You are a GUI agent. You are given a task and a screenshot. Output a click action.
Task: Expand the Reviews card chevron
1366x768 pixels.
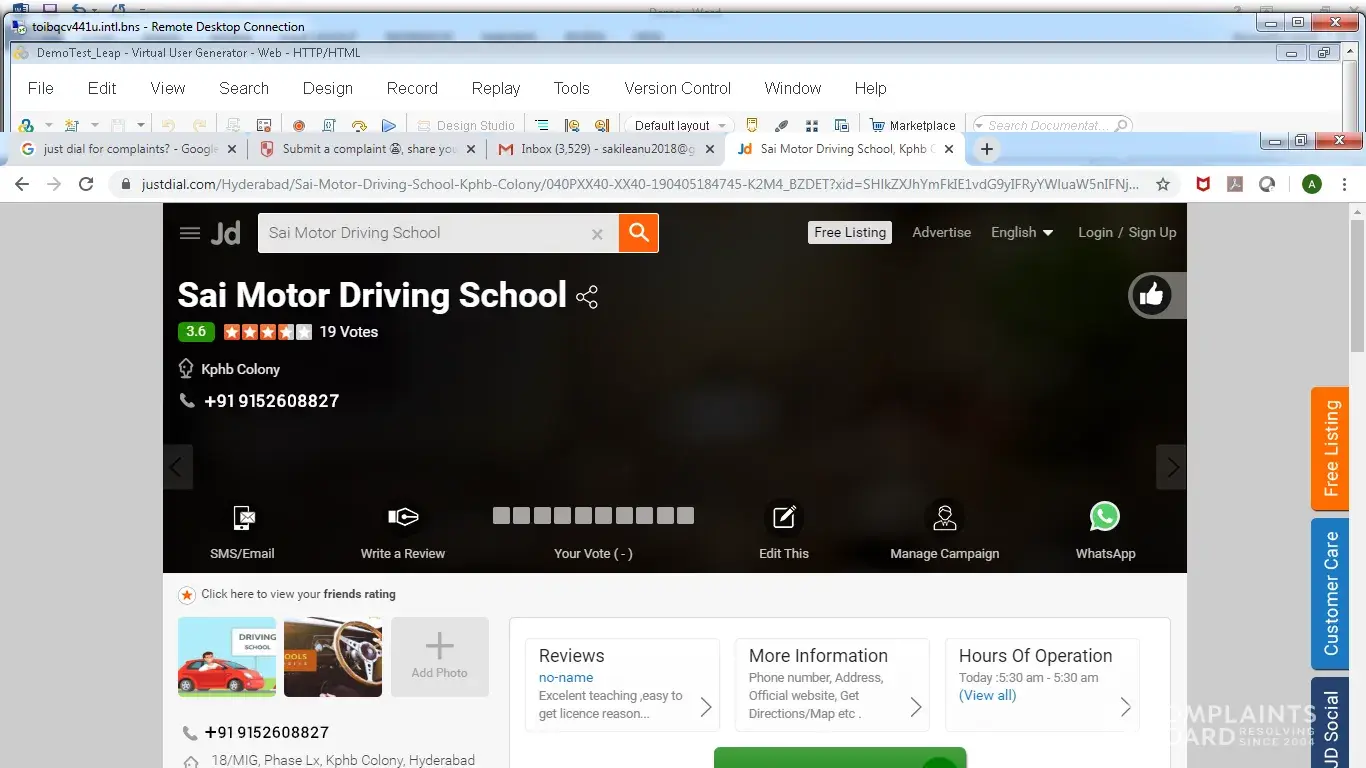pyautogui.click(x=706, y=707)
